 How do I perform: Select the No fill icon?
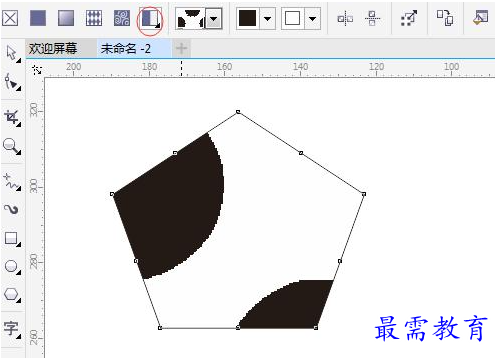click(10, 18)
